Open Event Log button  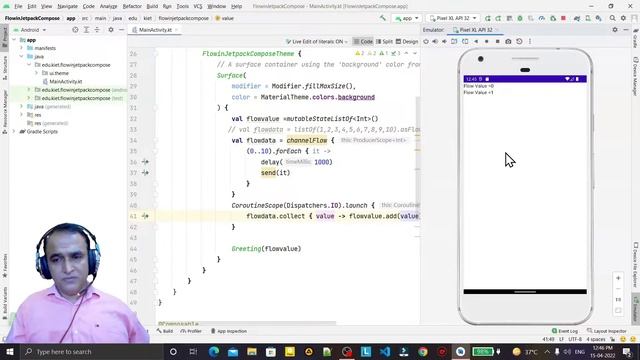565,331
